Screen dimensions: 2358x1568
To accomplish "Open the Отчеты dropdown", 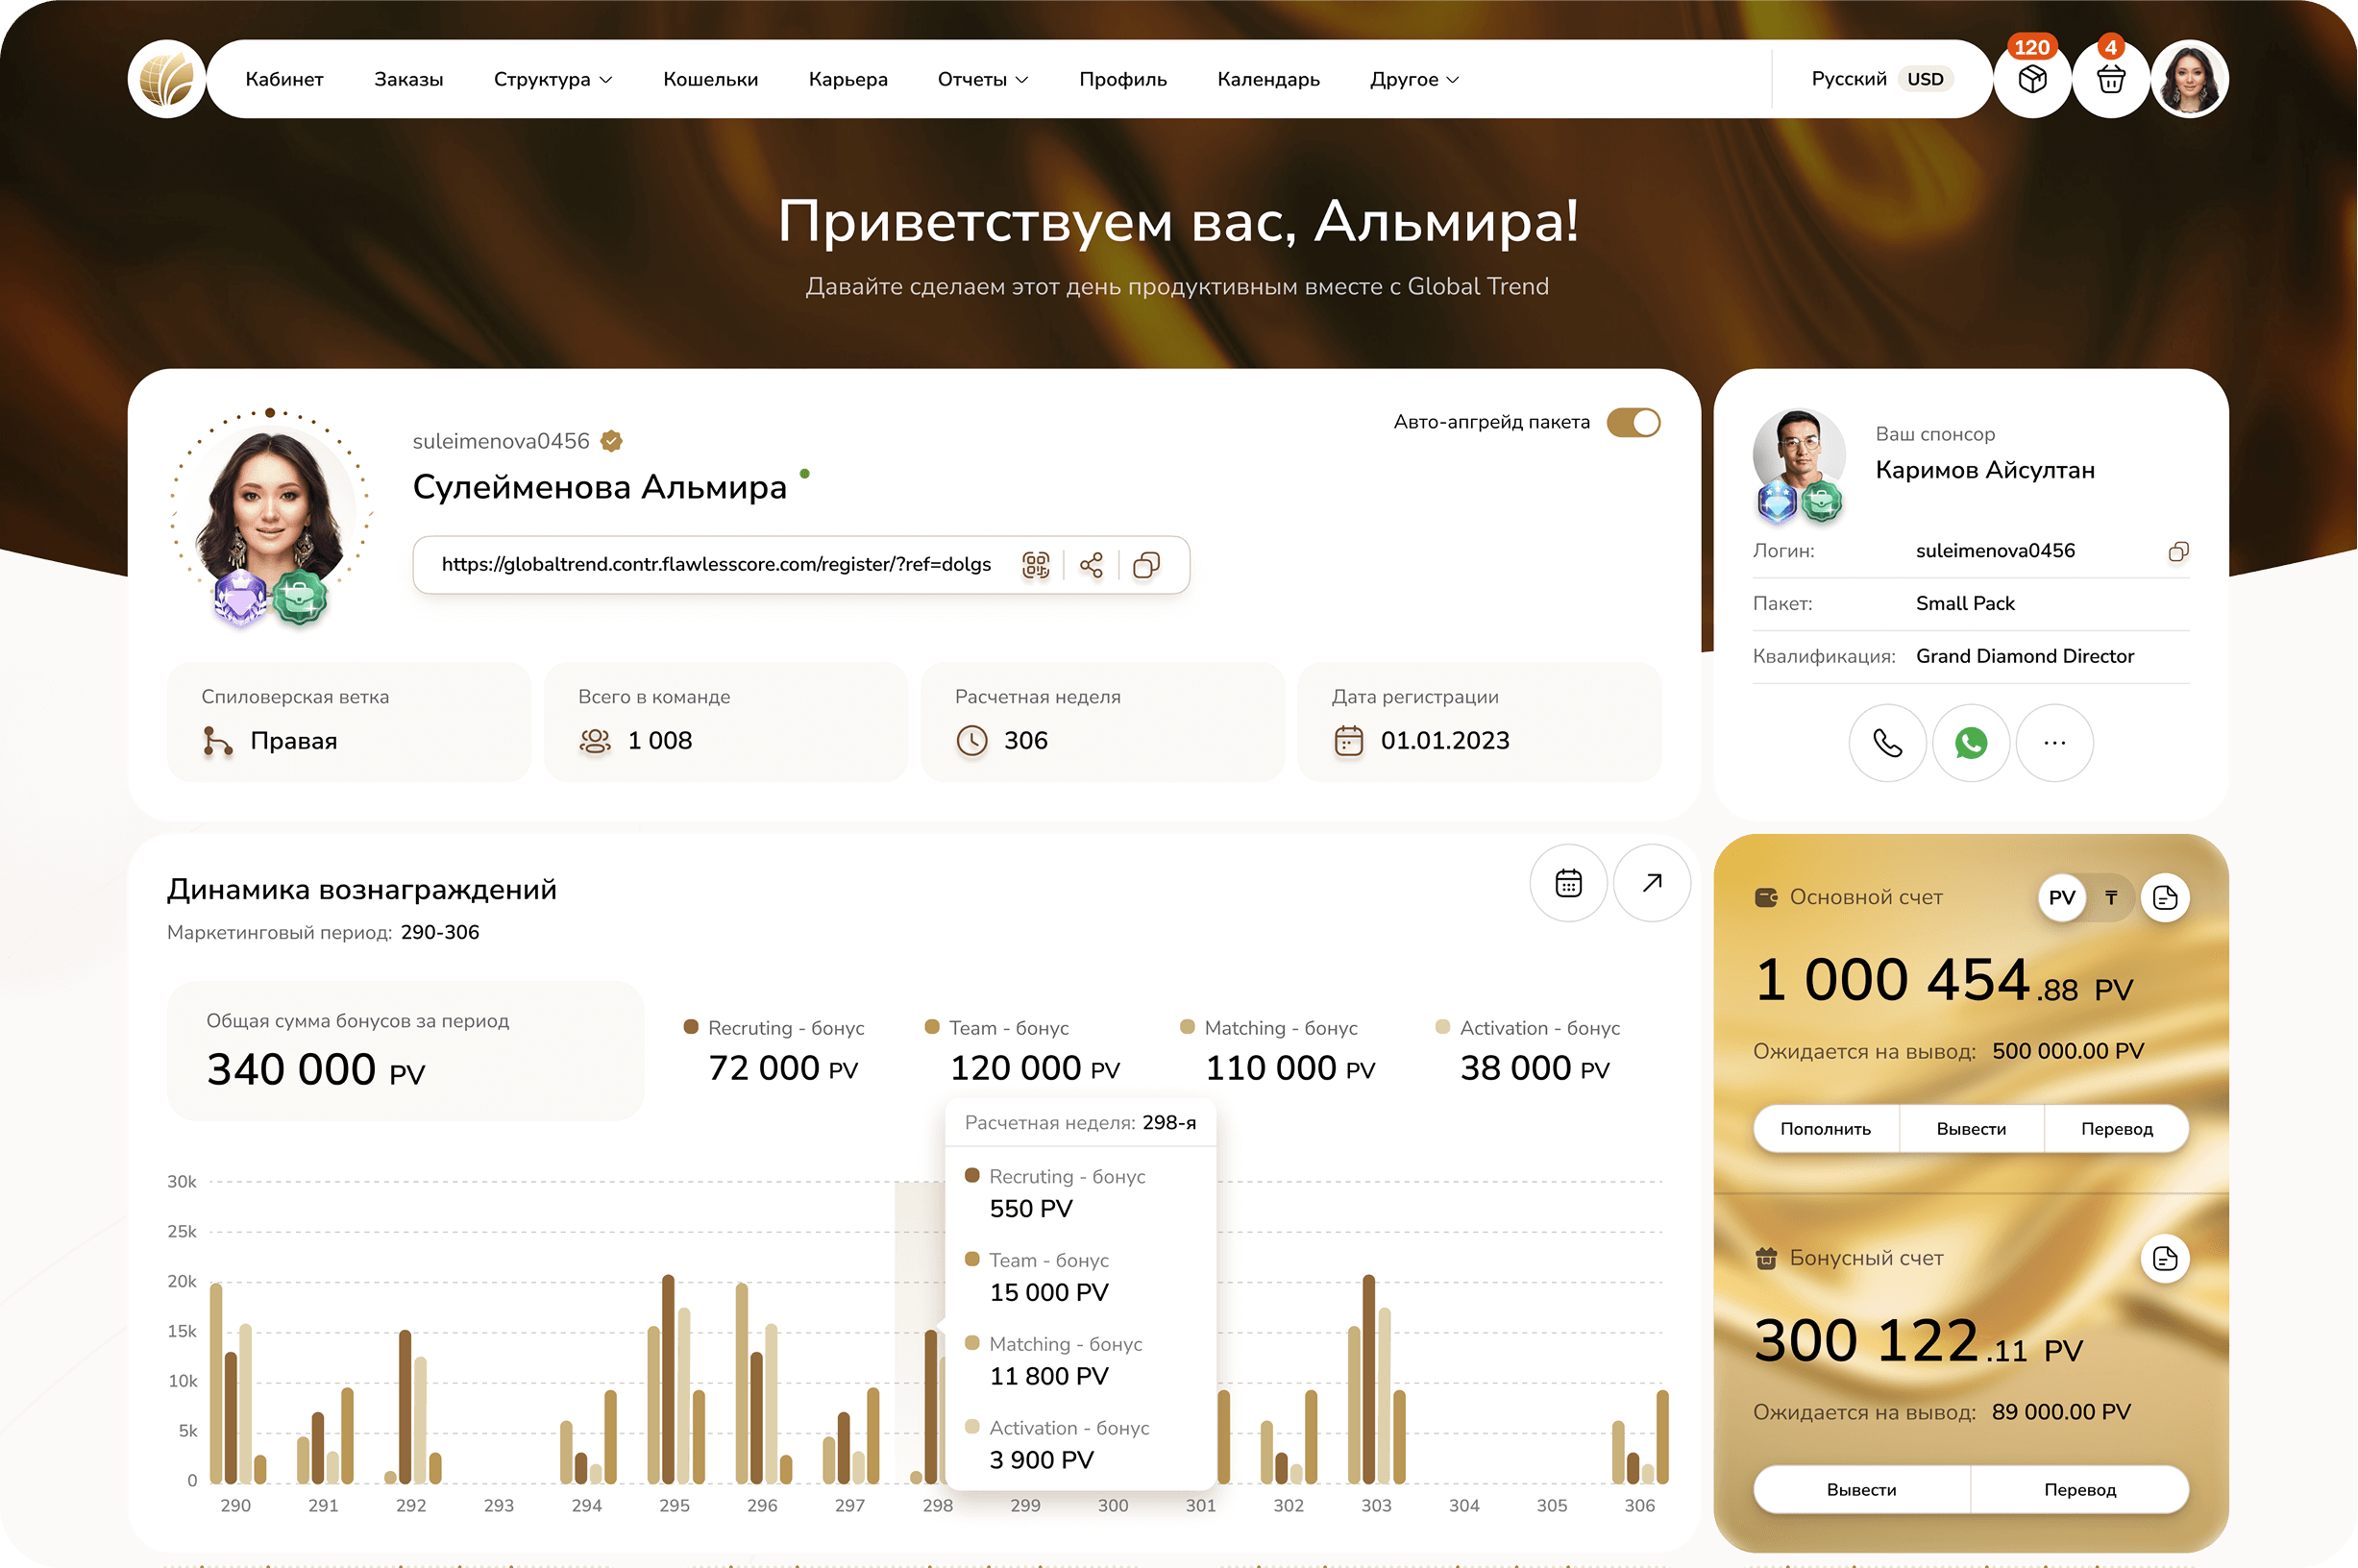I will [982, 79].
